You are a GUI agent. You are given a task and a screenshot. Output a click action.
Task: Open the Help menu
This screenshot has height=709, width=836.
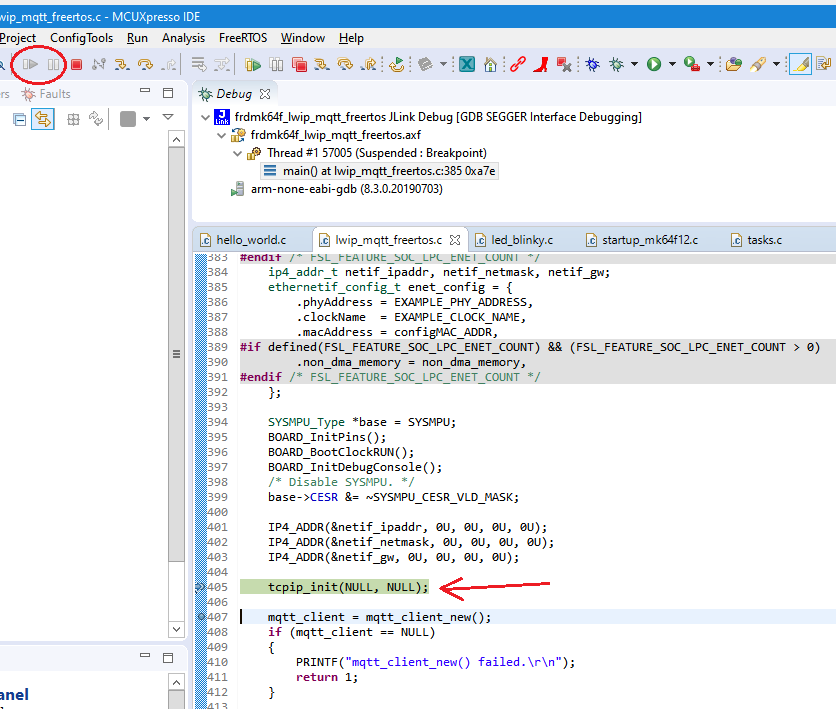(x=351, y=38)
